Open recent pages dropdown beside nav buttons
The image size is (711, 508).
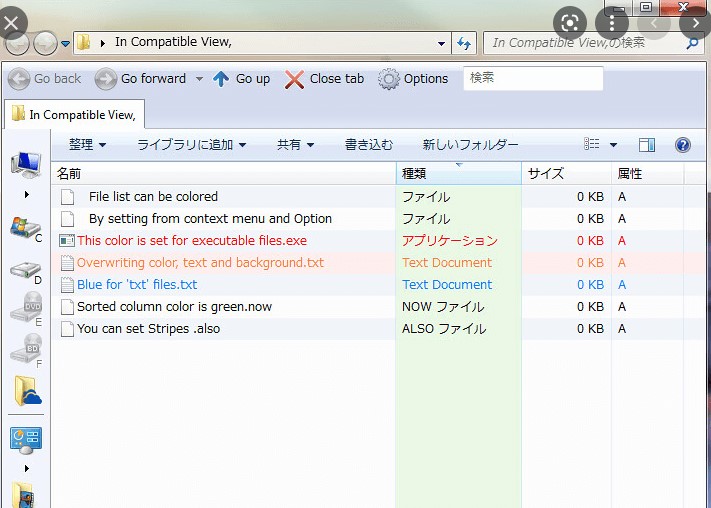point(65,44)
